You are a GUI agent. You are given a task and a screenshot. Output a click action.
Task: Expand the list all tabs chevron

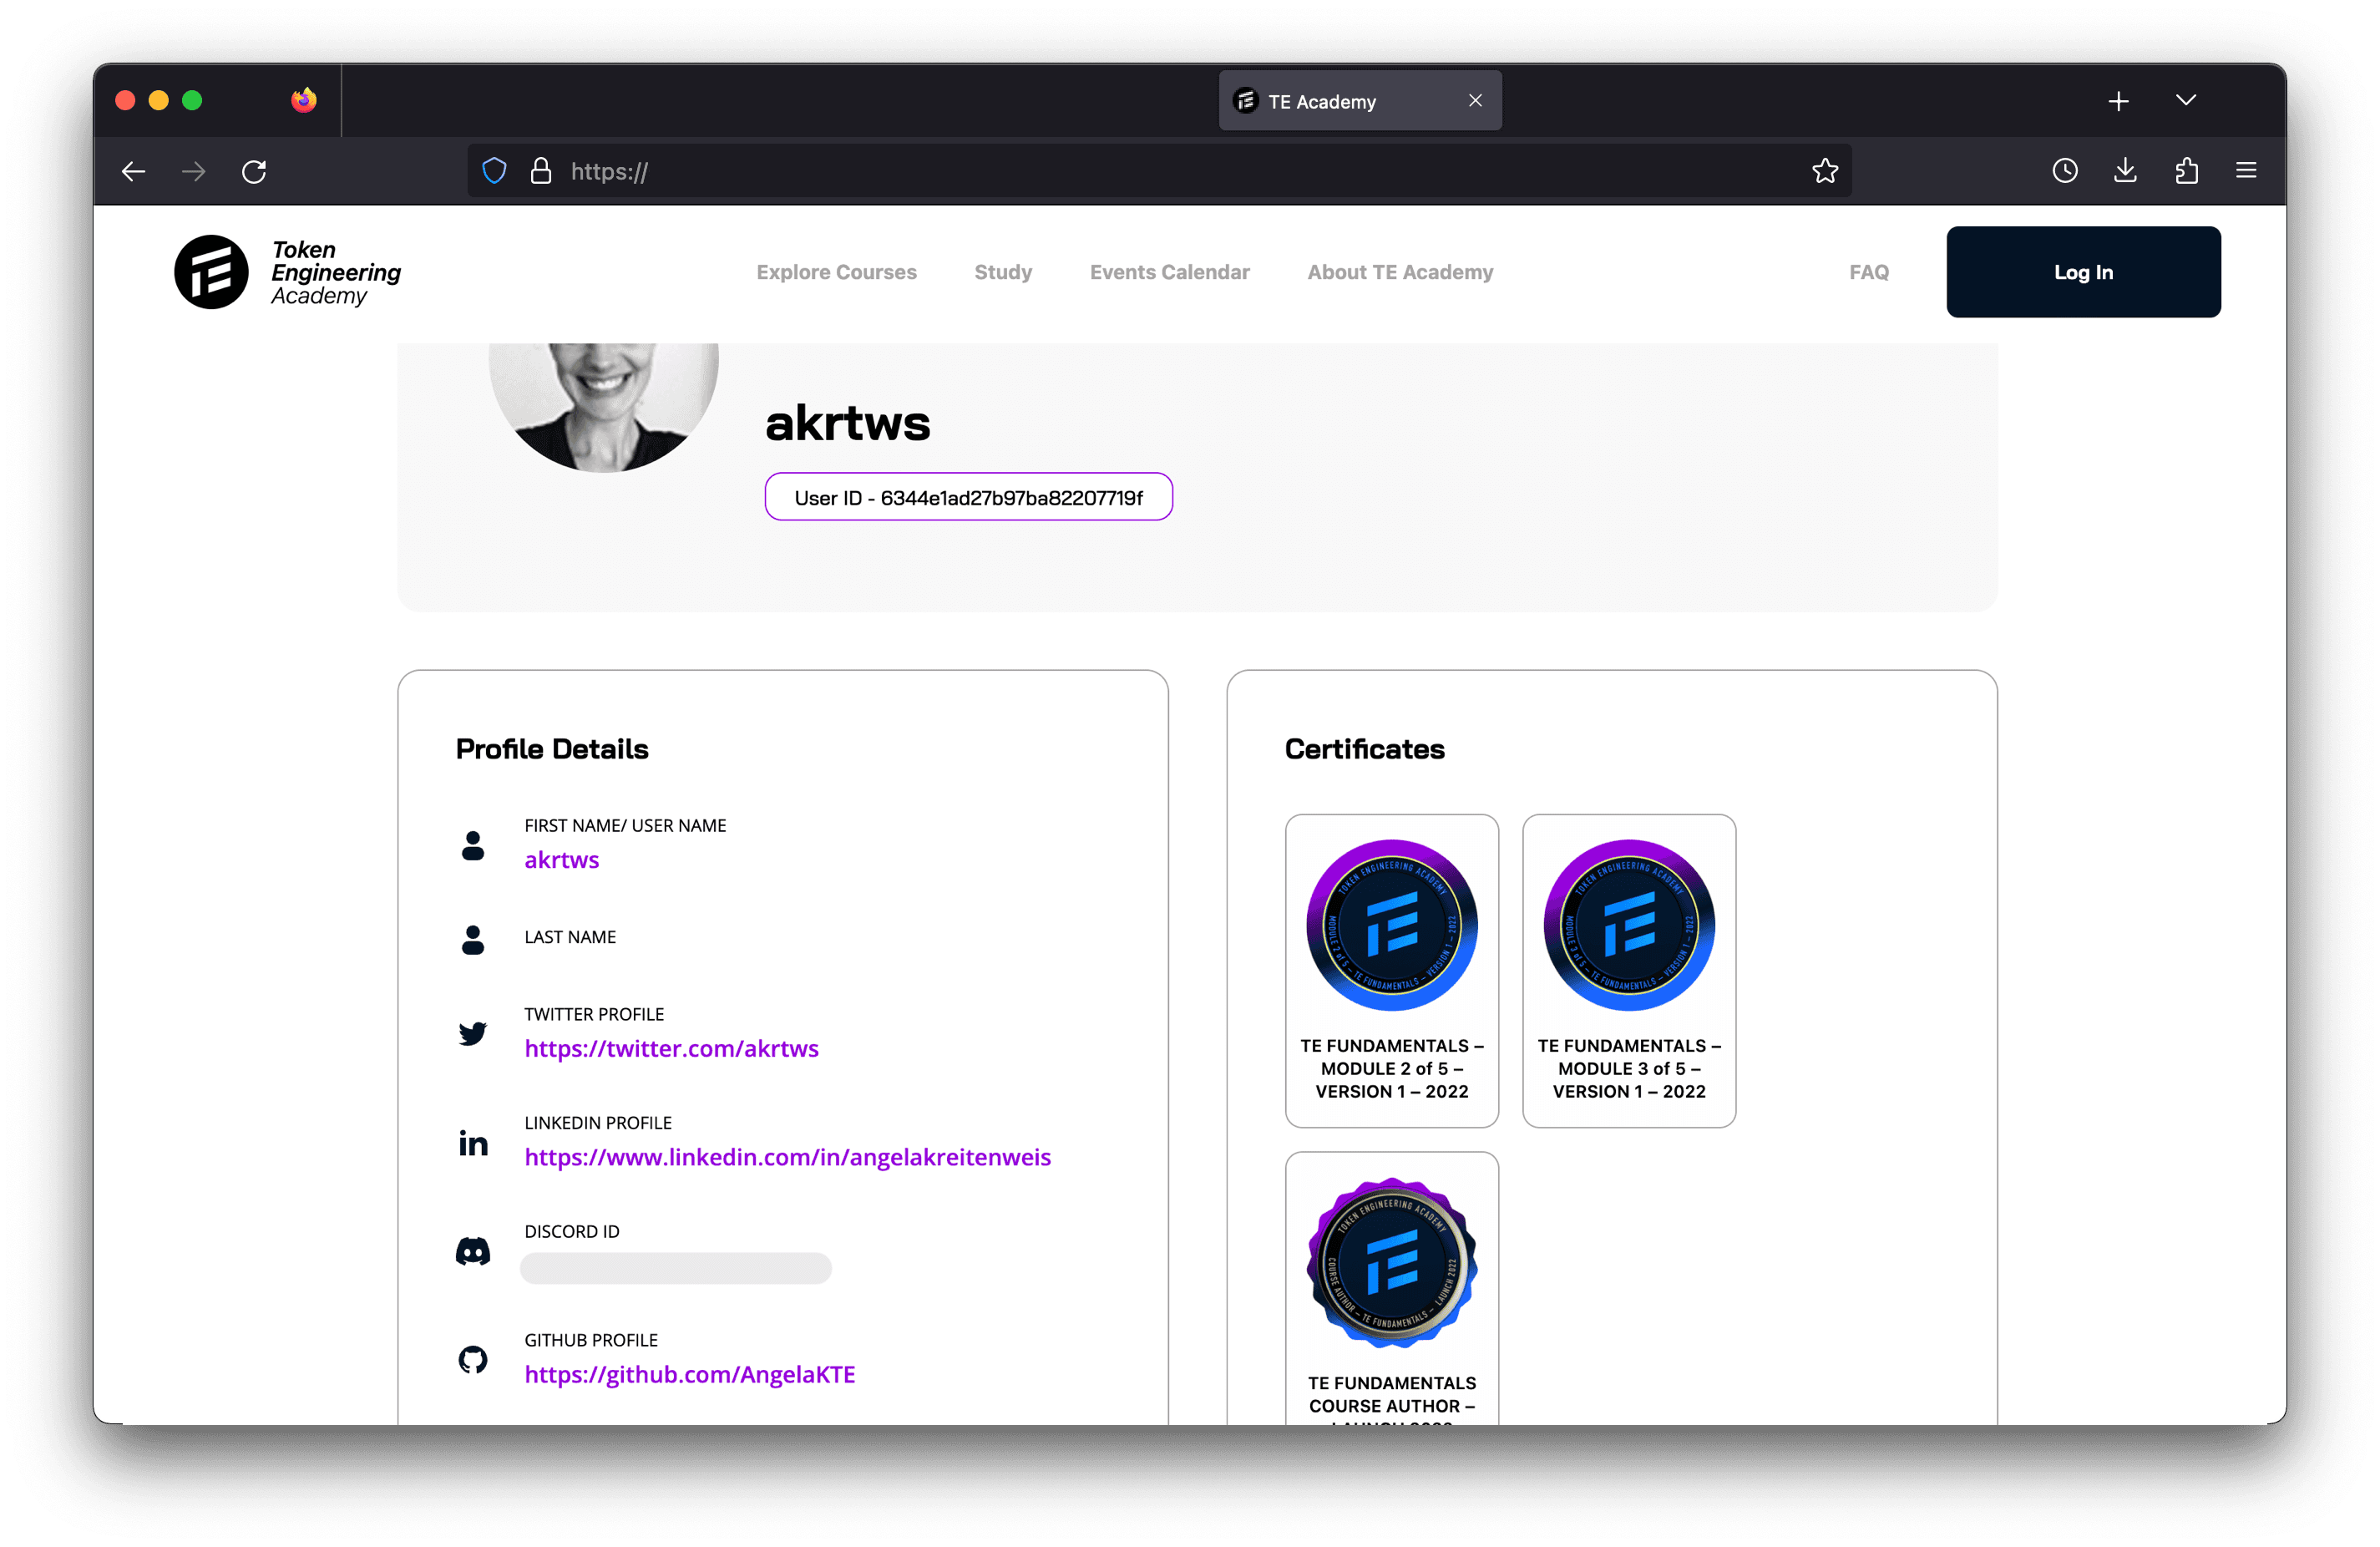coord(2186,100)
